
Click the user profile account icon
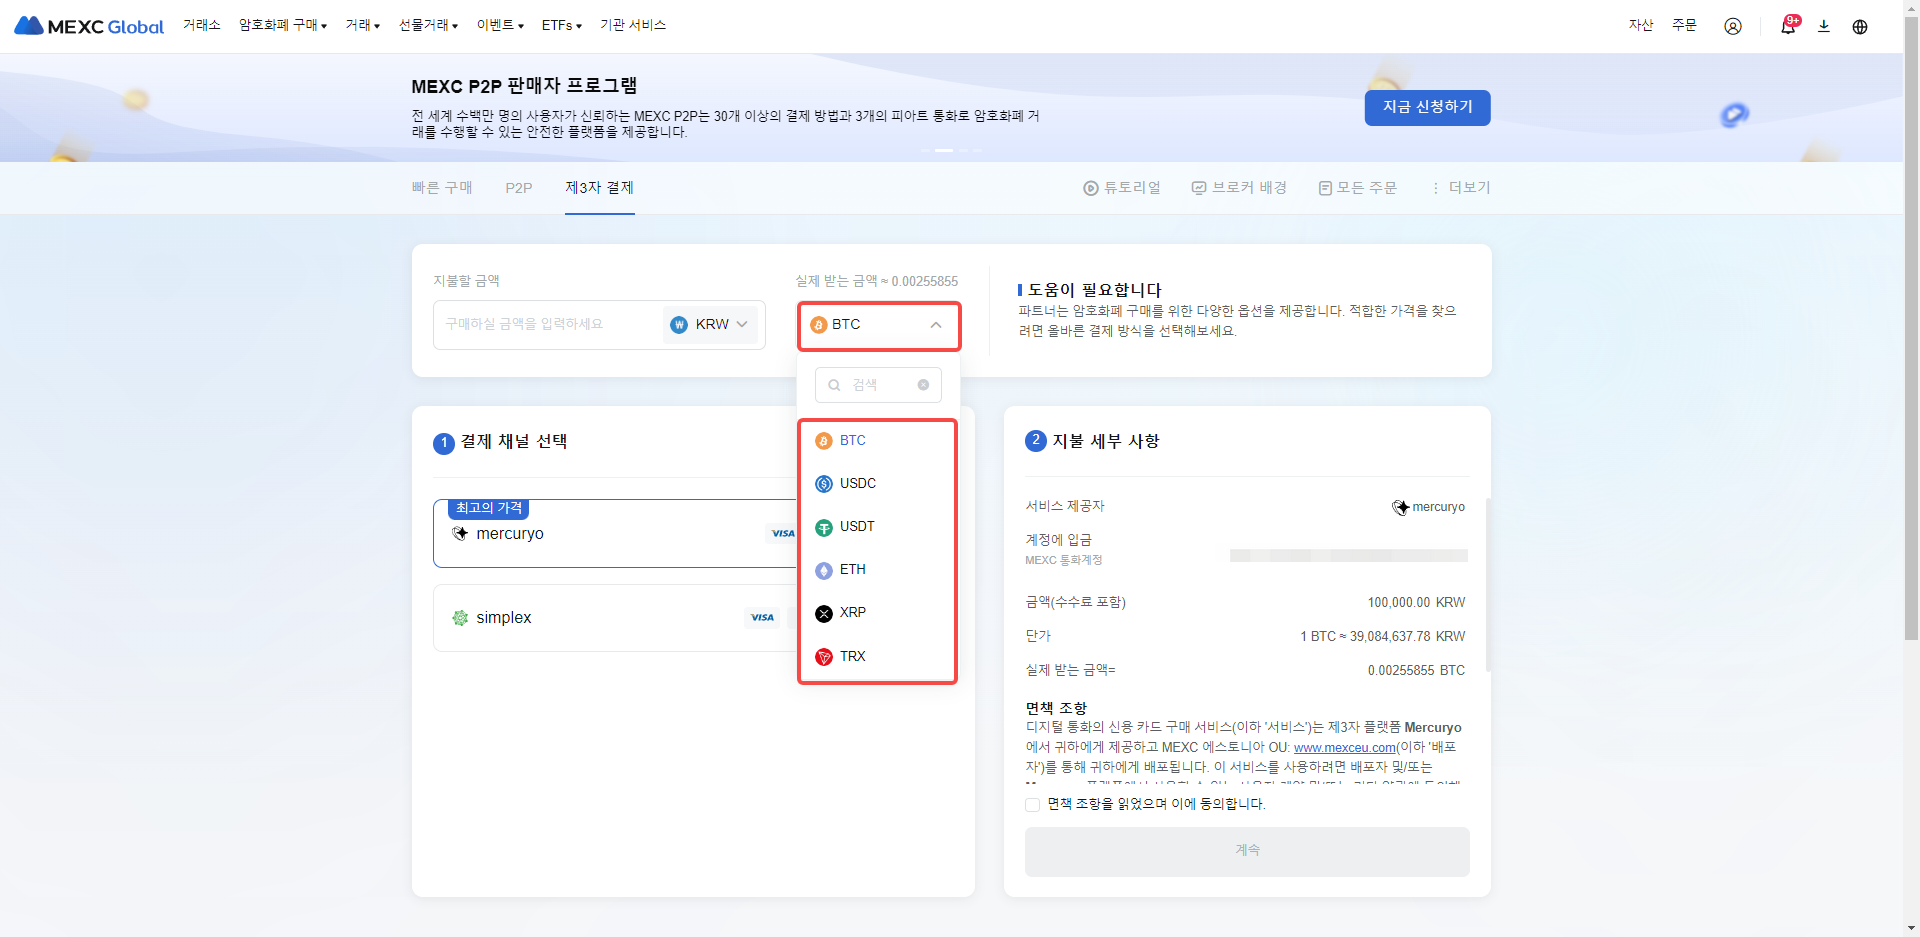pos(1732,26)
